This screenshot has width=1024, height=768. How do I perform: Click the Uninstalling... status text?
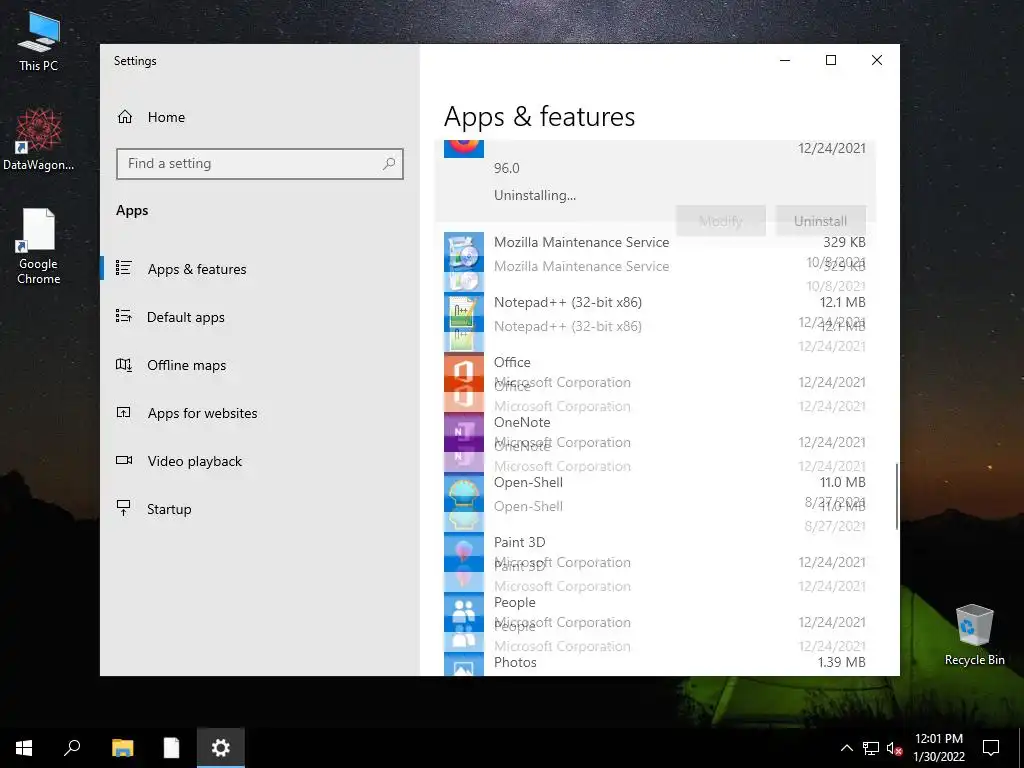point(535,195)
